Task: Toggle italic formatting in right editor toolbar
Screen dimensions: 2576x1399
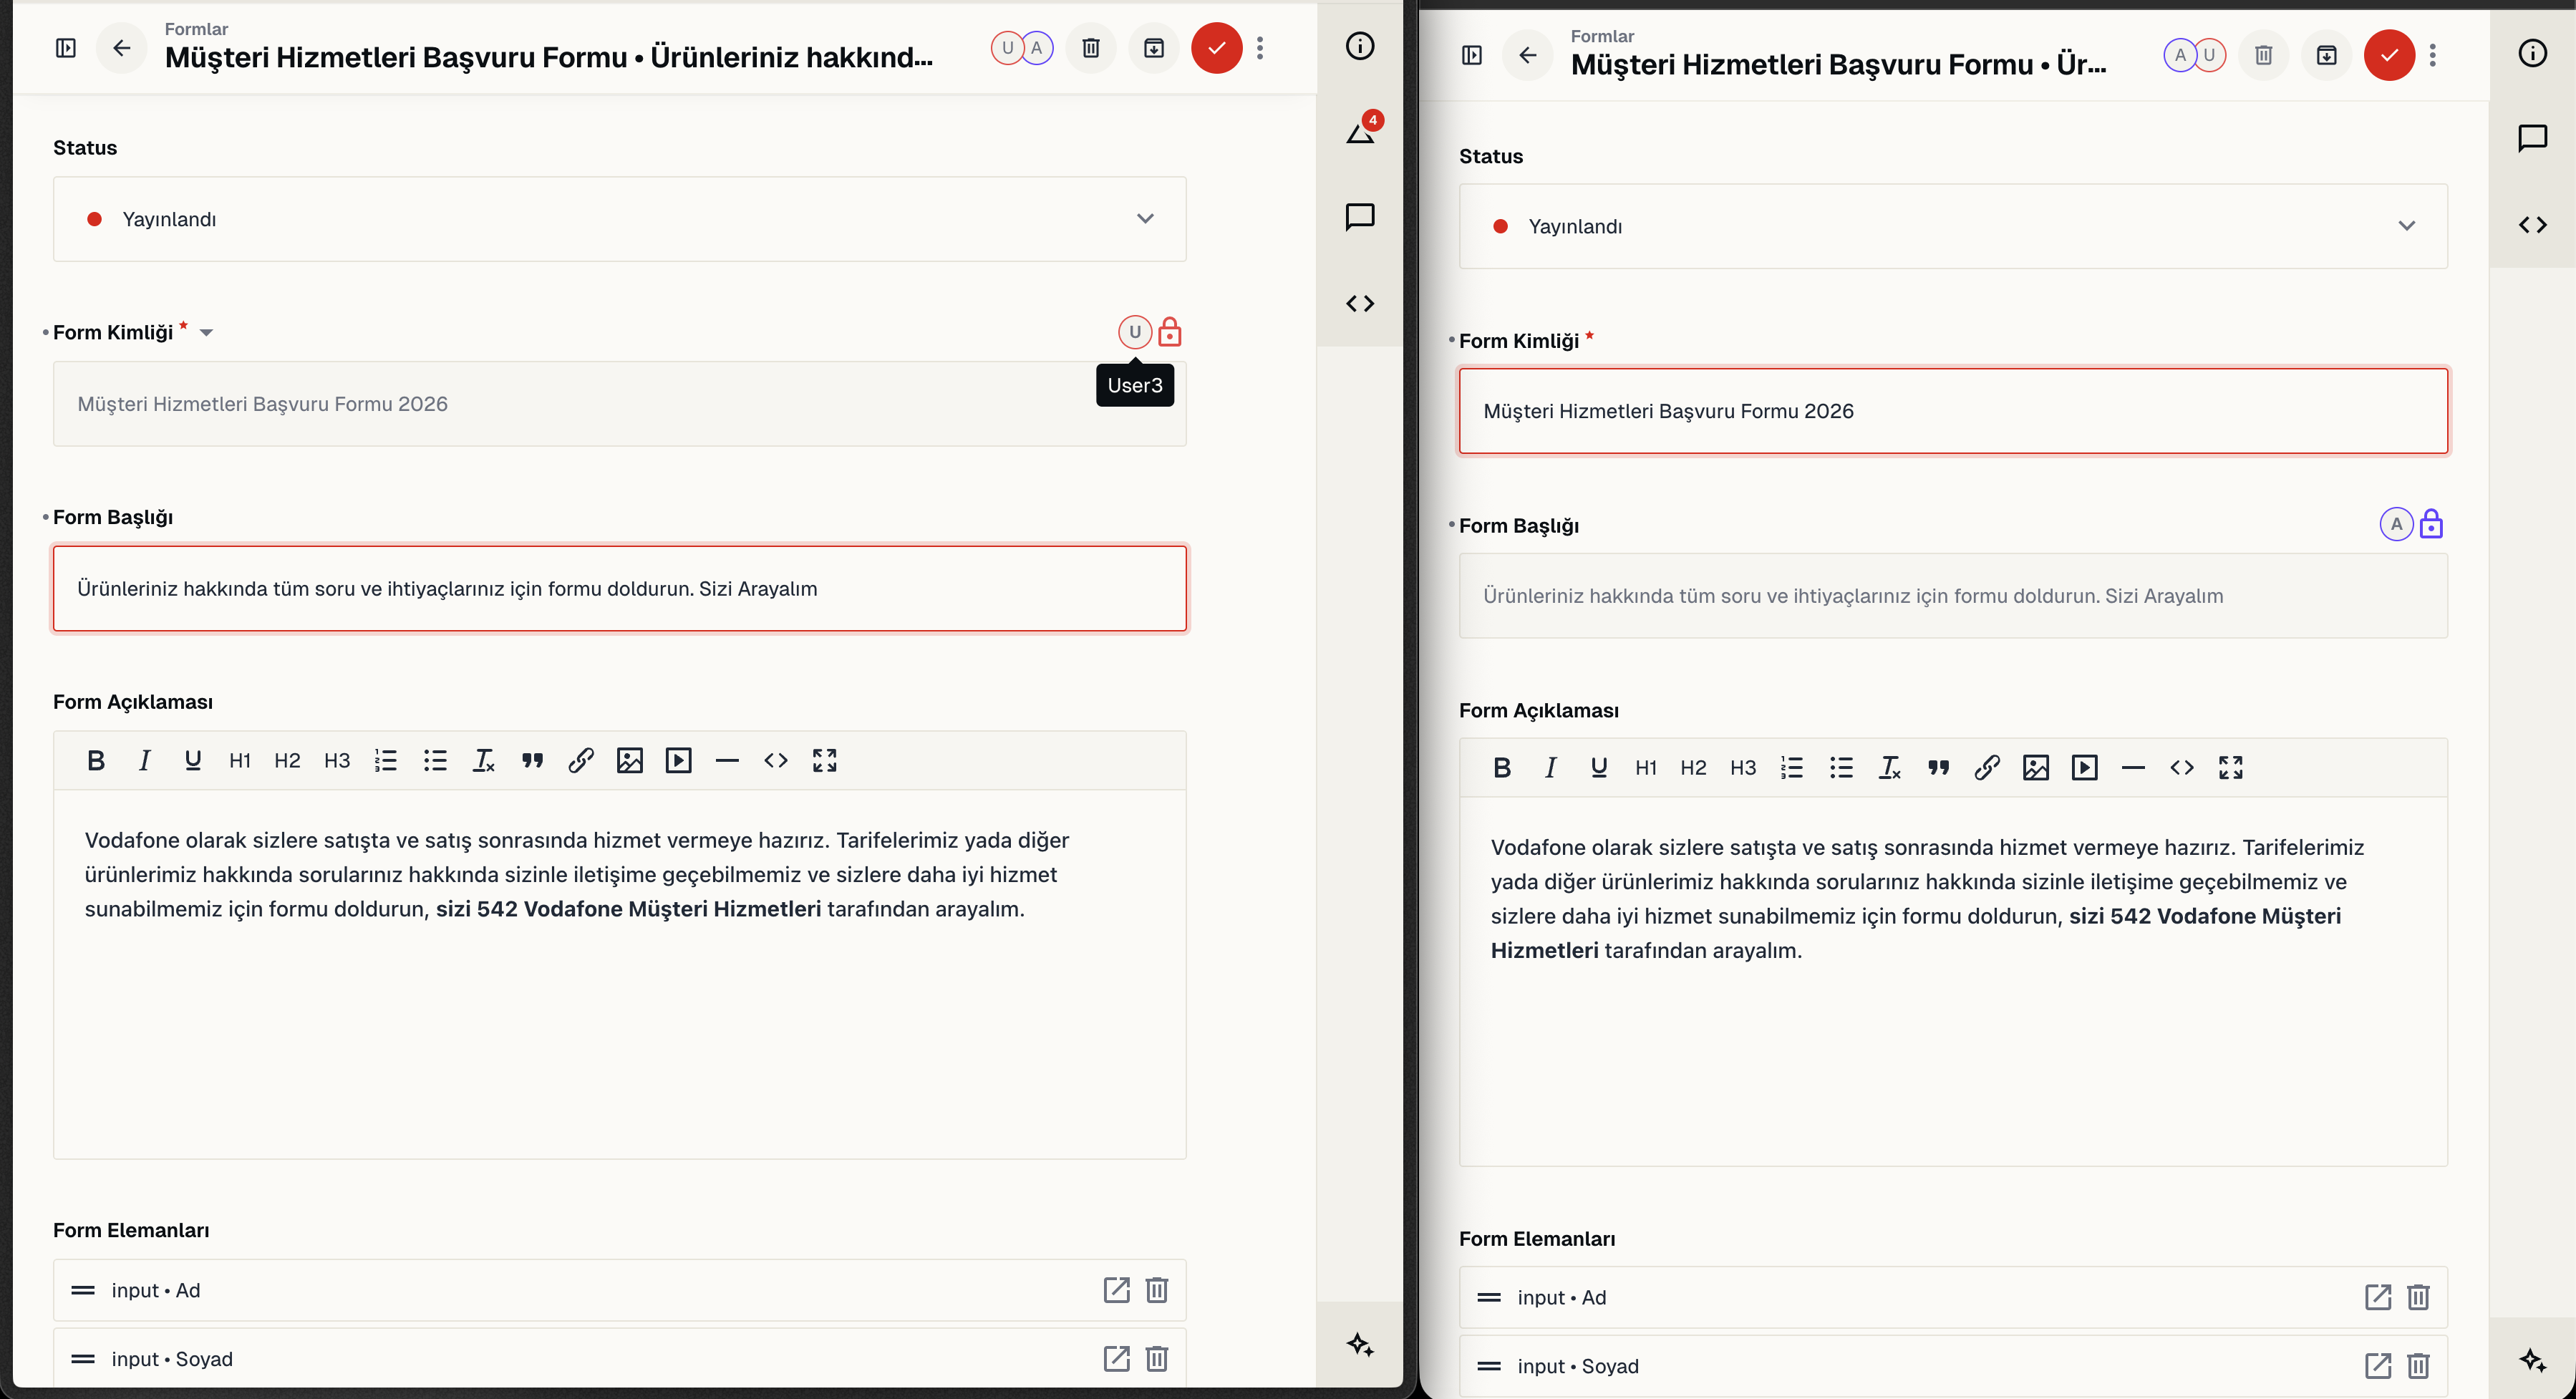Action: [x=1550, y=767]
